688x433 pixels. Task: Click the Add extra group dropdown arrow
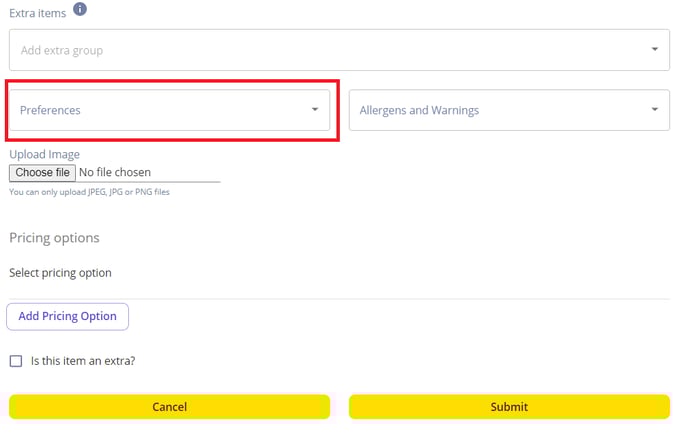point(654,49)
